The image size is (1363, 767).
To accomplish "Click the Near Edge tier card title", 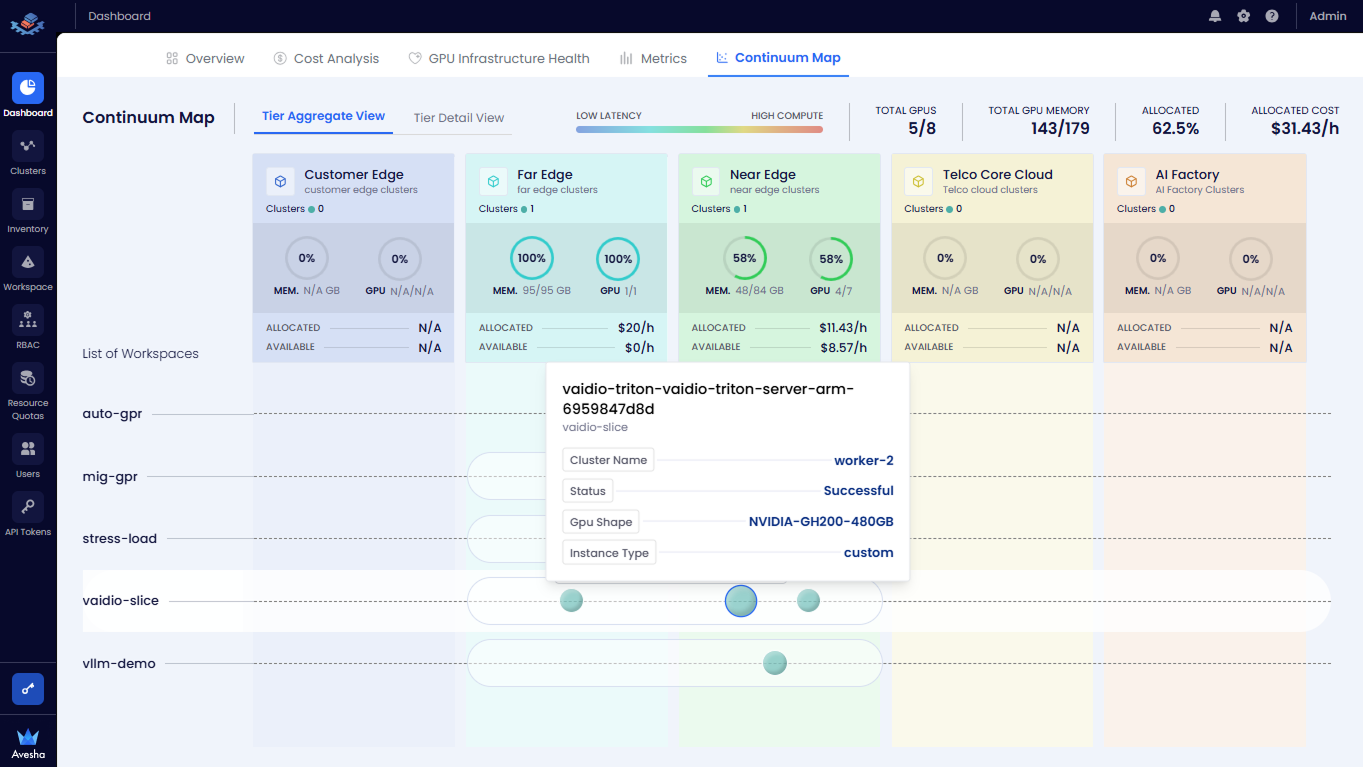I will [x=762, y=175].
